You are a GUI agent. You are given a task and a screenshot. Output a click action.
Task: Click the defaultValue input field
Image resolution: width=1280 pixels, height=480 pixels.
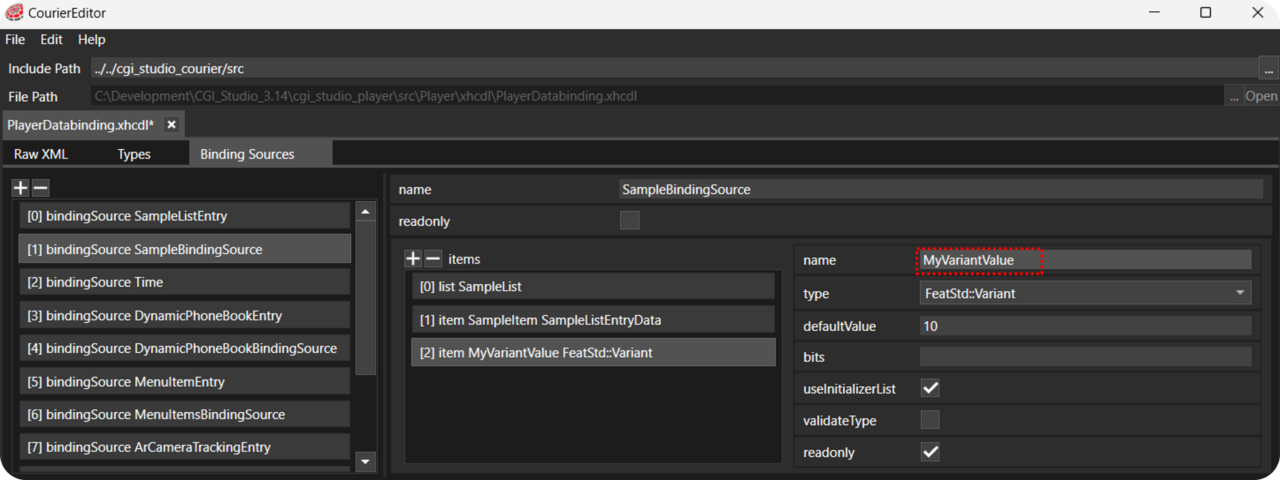click(x=1085, y=326)
